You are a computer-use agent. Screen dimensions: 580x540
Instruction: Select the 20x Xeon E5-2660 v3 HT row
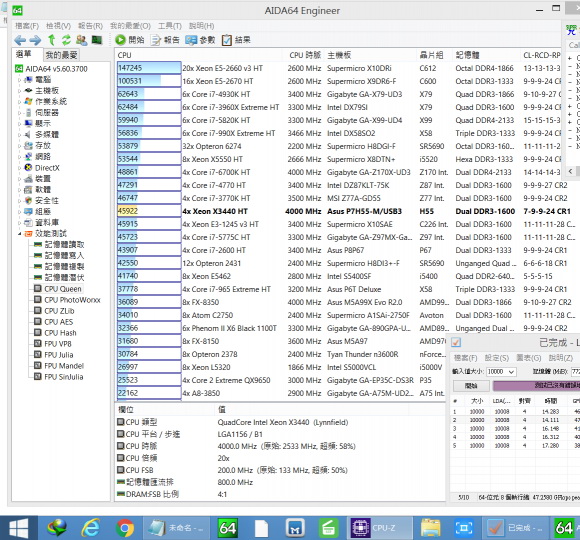click(x=339, y=68)
